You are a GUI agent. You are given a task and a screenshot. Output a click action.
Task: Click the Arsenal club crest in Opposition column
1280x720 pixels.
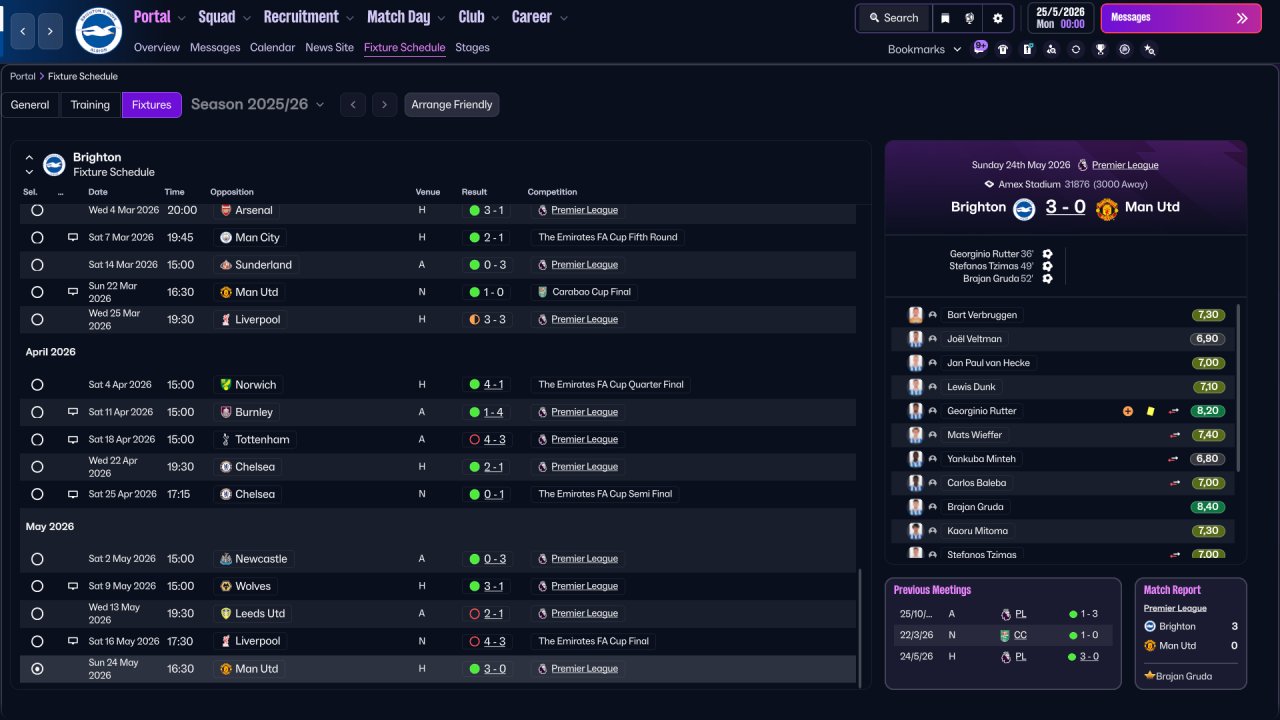pos(226,210)
